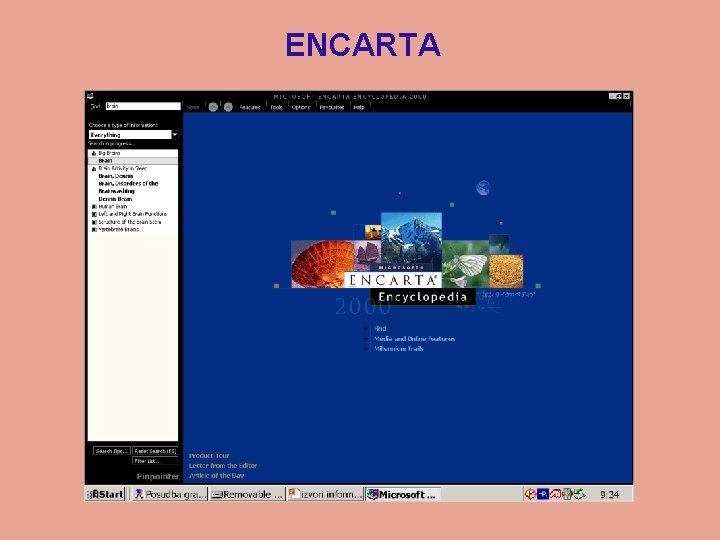Click the back navigation round button
Viewport: 720px width, 540px height.
pos(213,107)
